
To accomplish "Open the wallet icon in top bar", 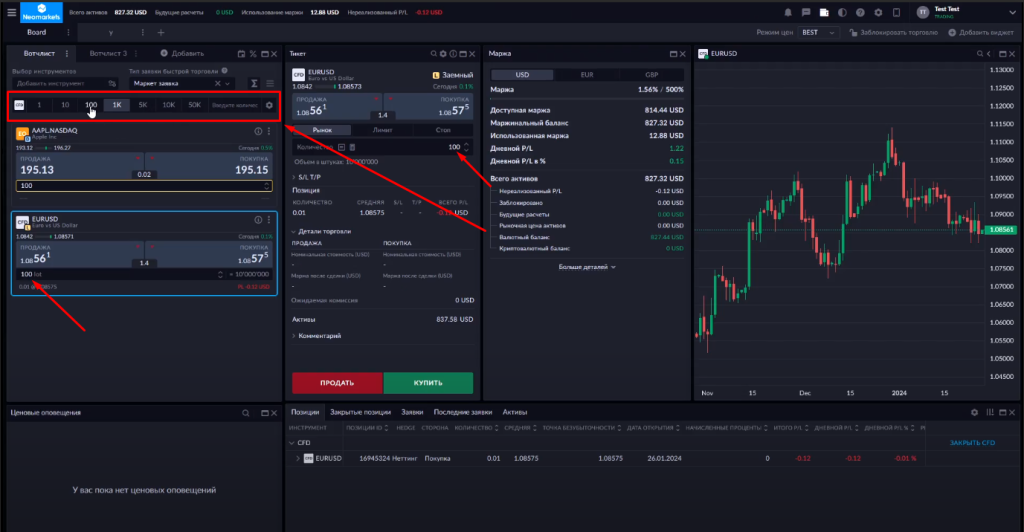I will (x=824, y=12).
